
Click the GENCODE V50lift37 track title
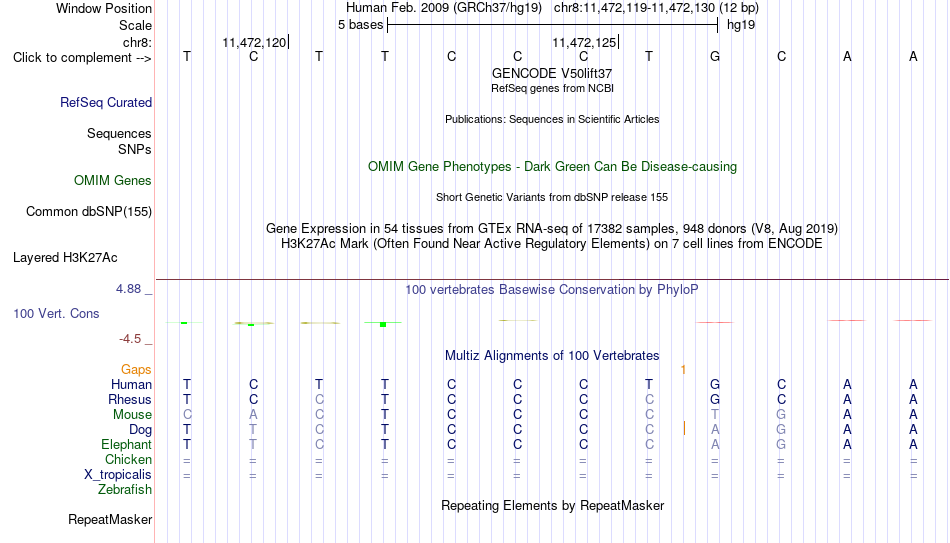coord(552,73)
